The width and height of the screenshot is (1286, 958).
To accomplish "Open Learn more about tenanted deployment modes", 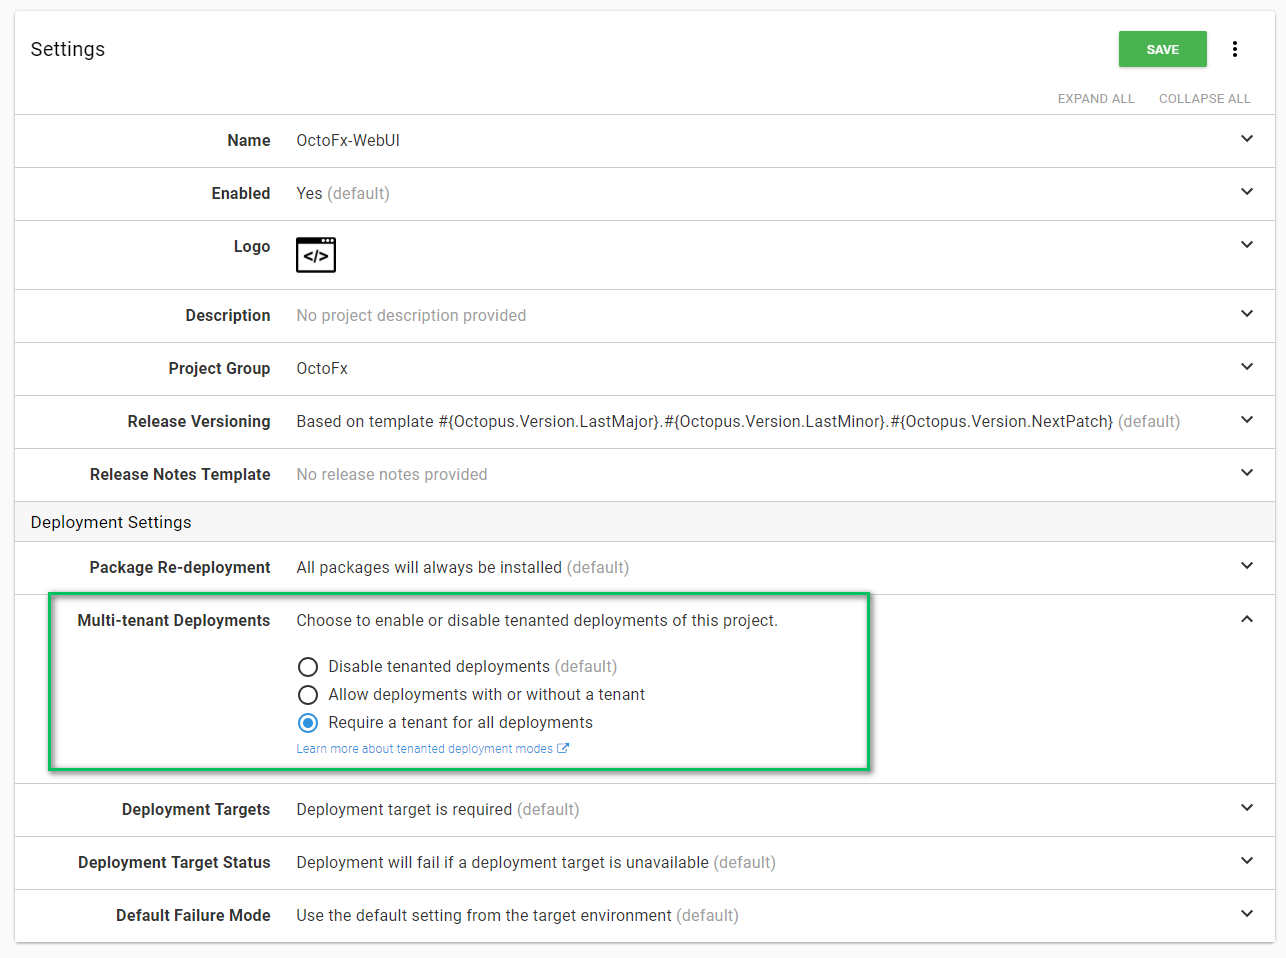I will pyautogui.click(x=424, y=749).
